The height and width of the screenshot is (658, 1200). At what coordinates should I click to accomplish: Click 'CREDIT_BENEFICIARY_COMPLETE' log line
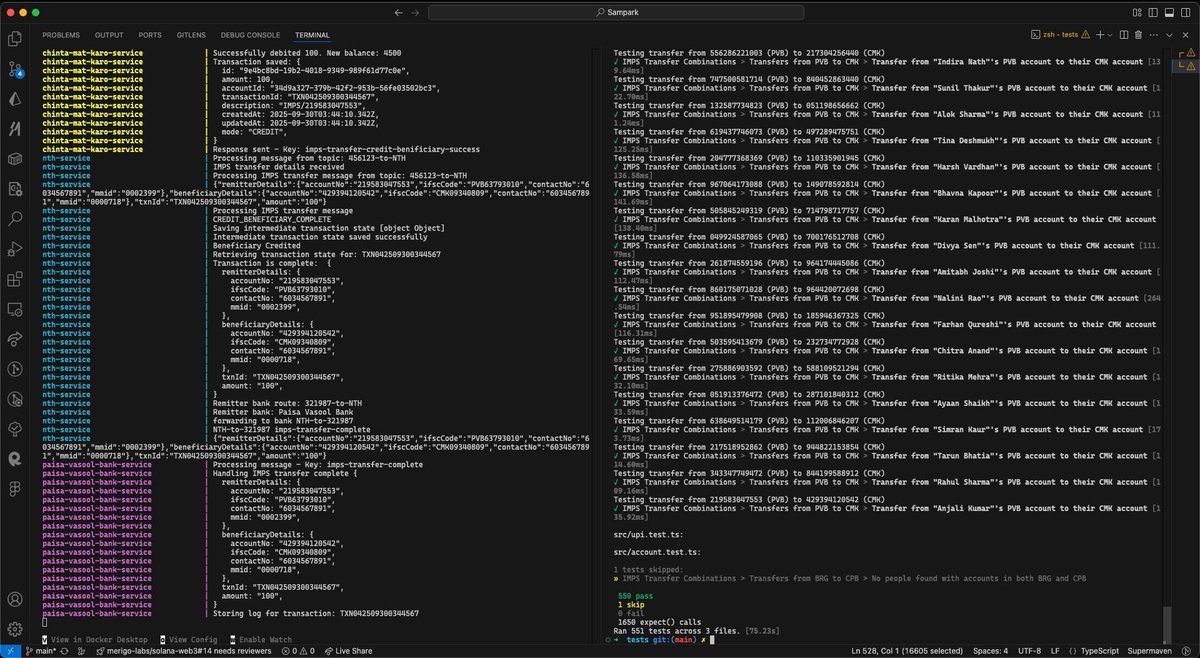point(270,220)
